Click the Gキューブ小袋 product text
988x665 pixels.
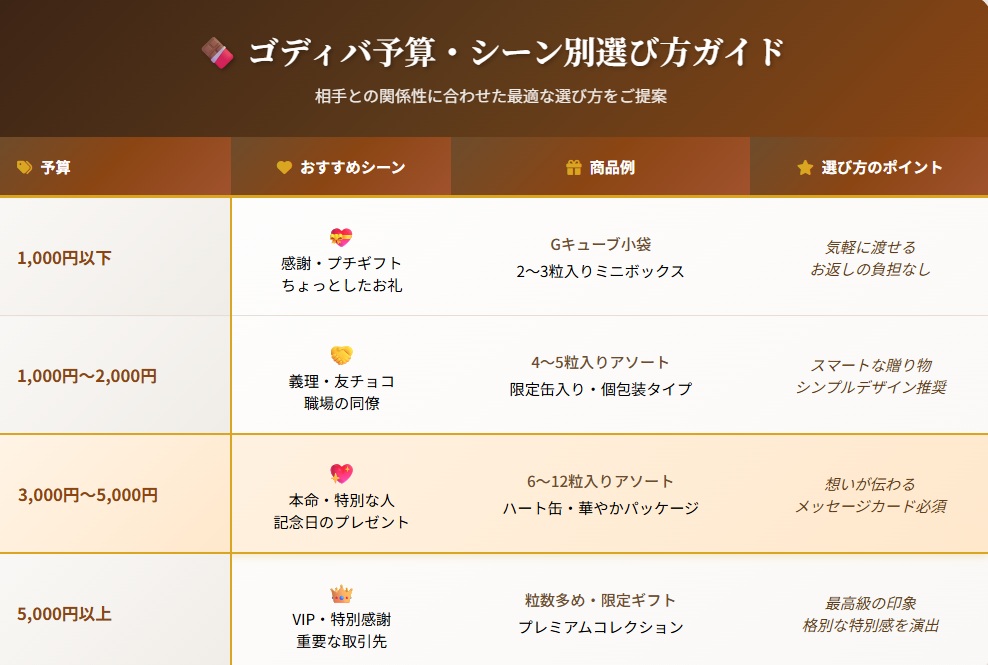600,245
